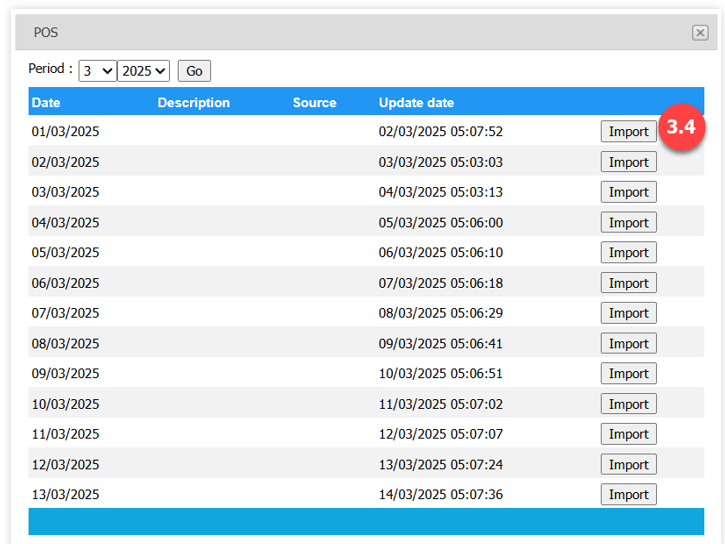Import the 01/03/2025 record
This screenshot has width=725, height=544.
pyautogui.click(x=628, y=132)
